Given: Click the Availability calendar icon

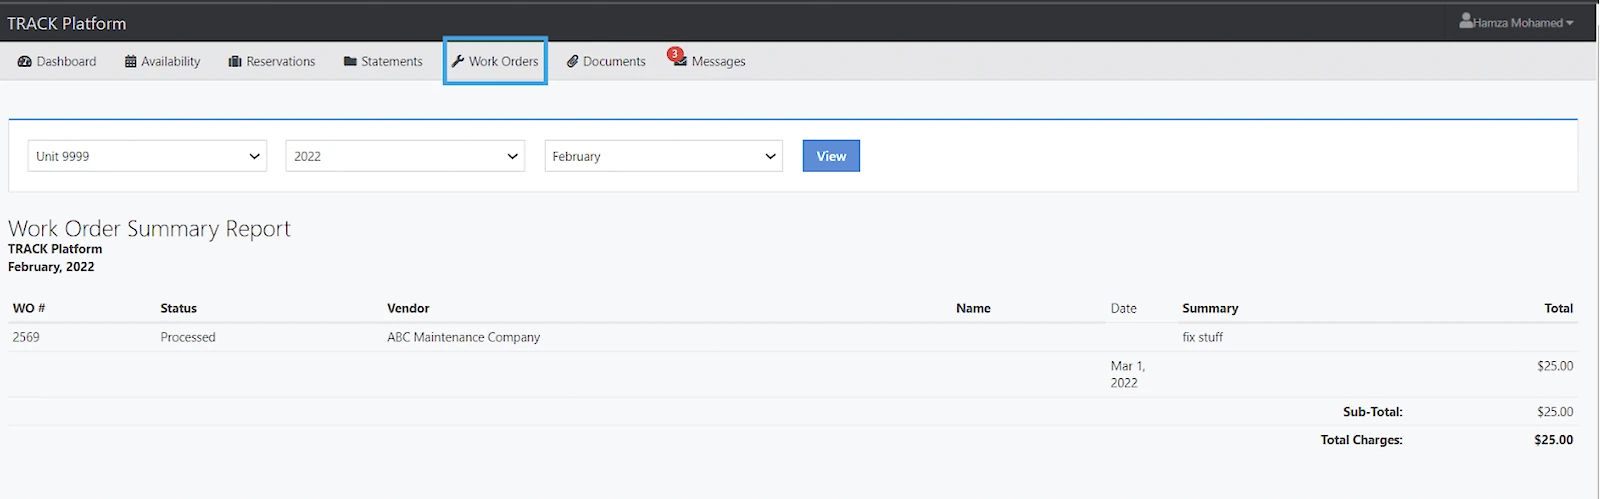Looking at the screenshot, I should tap(130, 62).
